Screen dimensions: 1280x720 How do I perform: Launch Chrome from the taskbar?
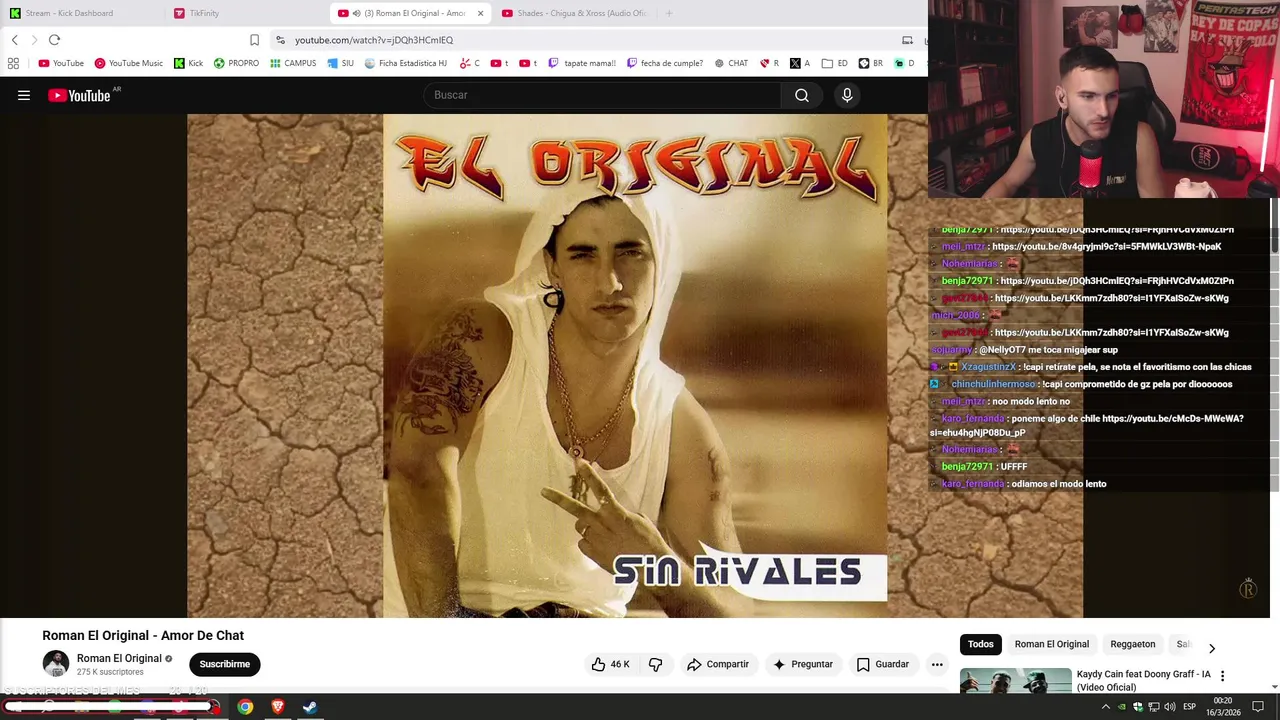click(x=245, y=707)
